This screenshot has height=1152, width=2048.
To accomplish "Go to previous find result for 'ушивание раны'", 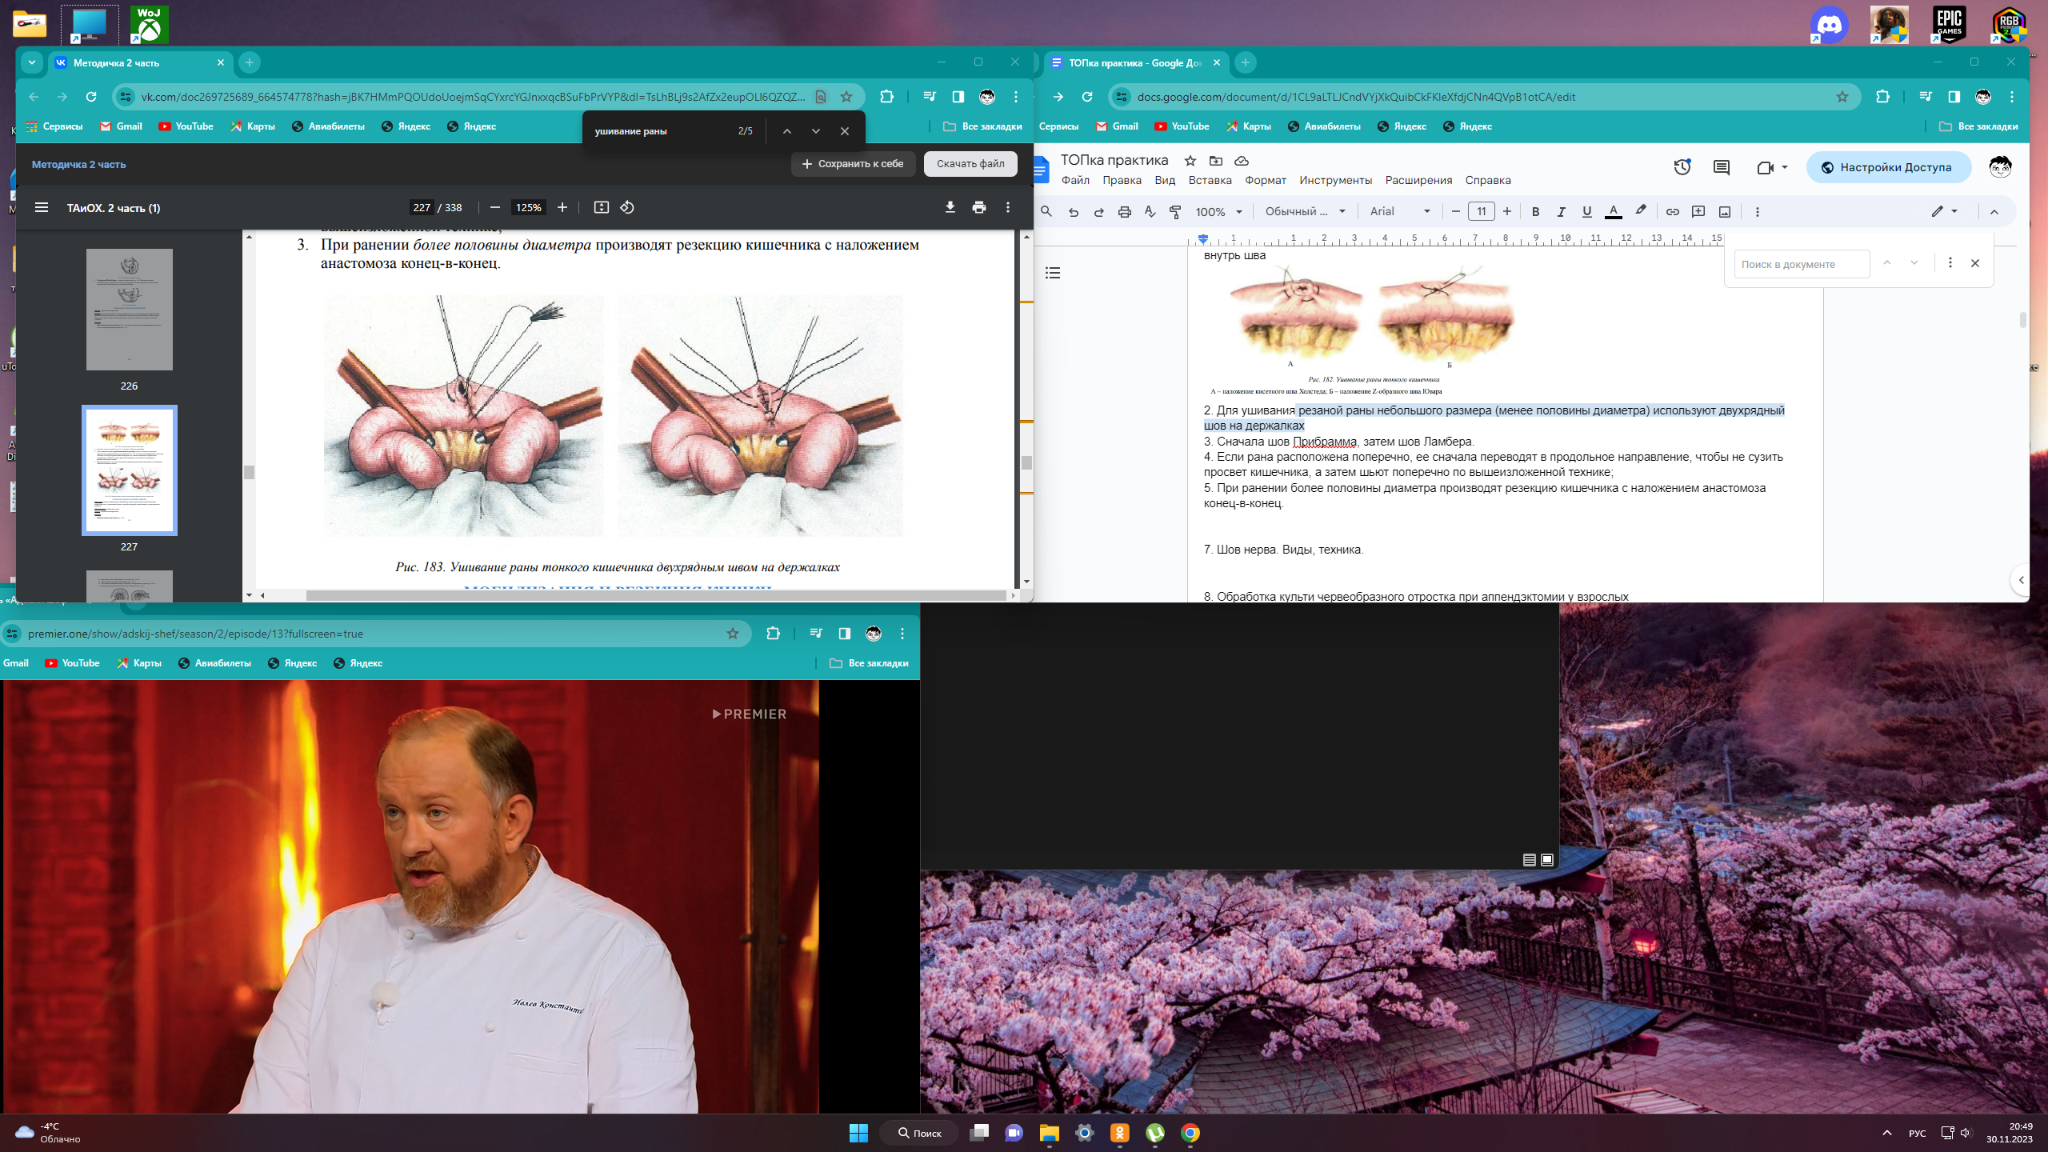I will (787, 131).
